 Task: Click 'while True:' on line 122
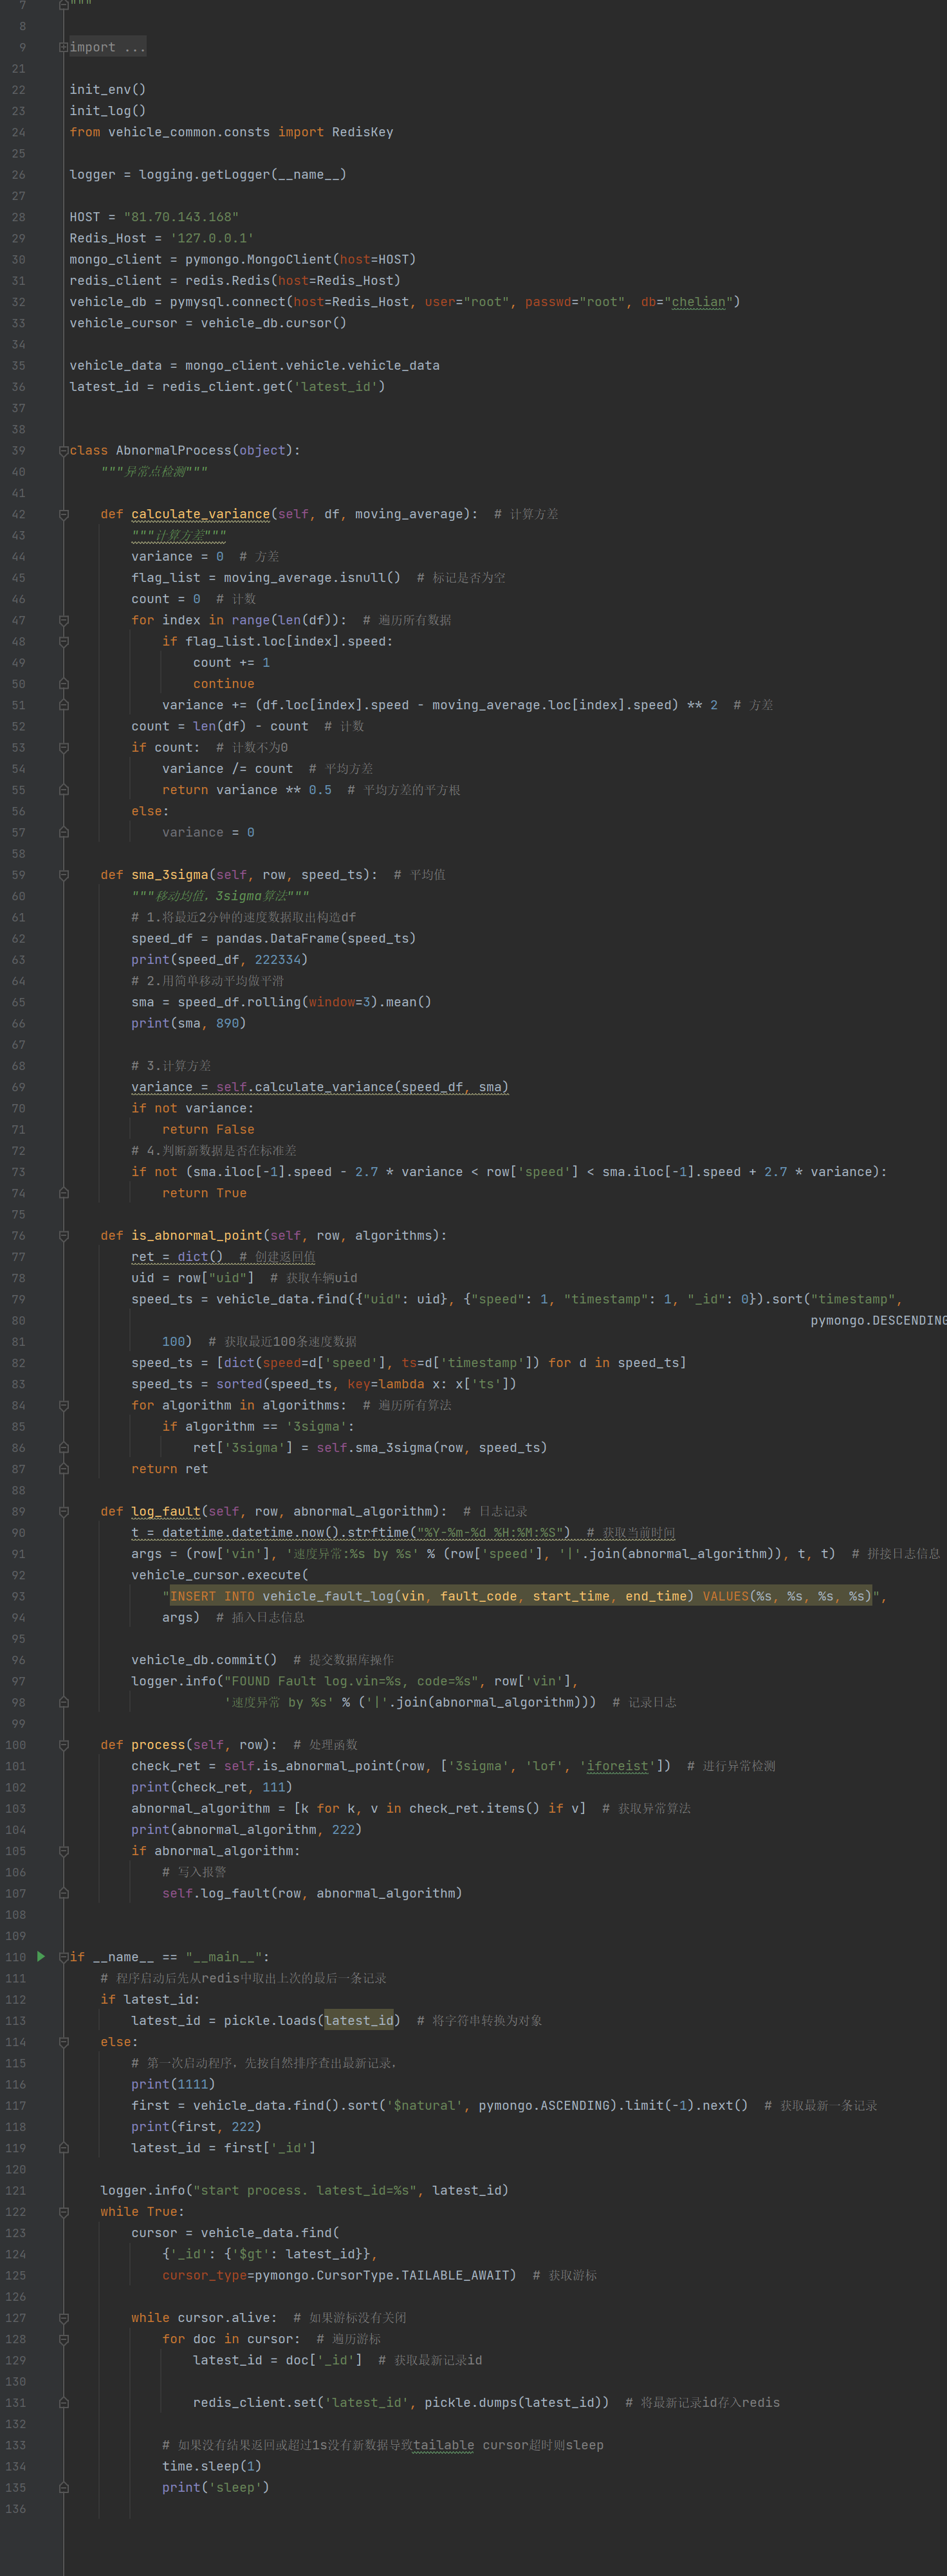(x=142, y=2212)
